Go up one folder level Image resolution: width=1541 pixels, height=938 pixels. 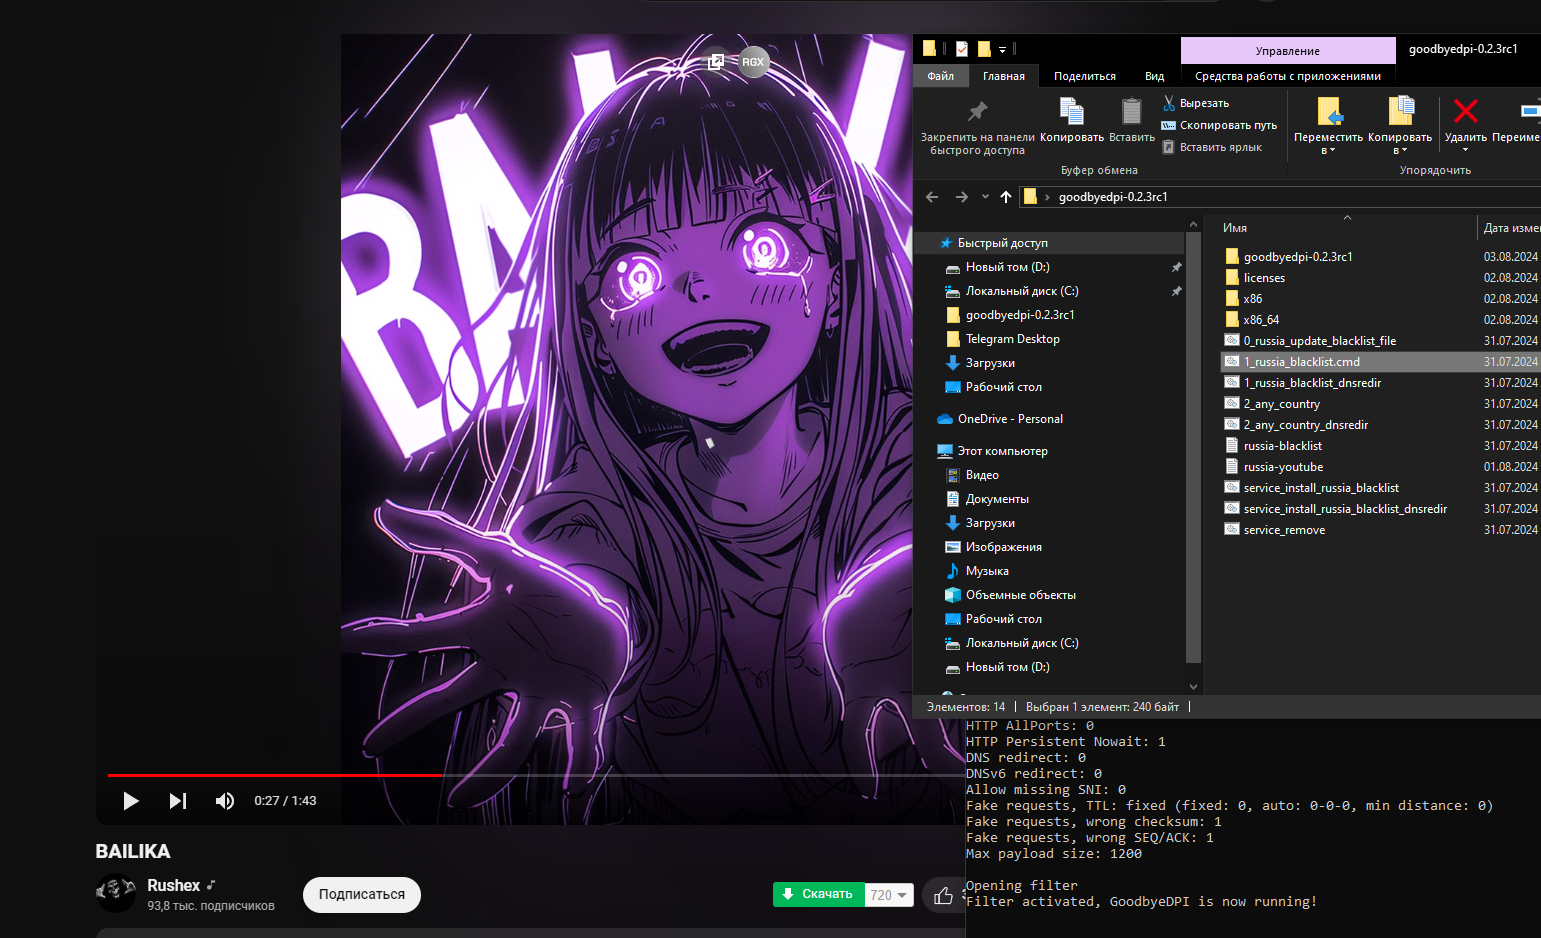(1006, 197)
